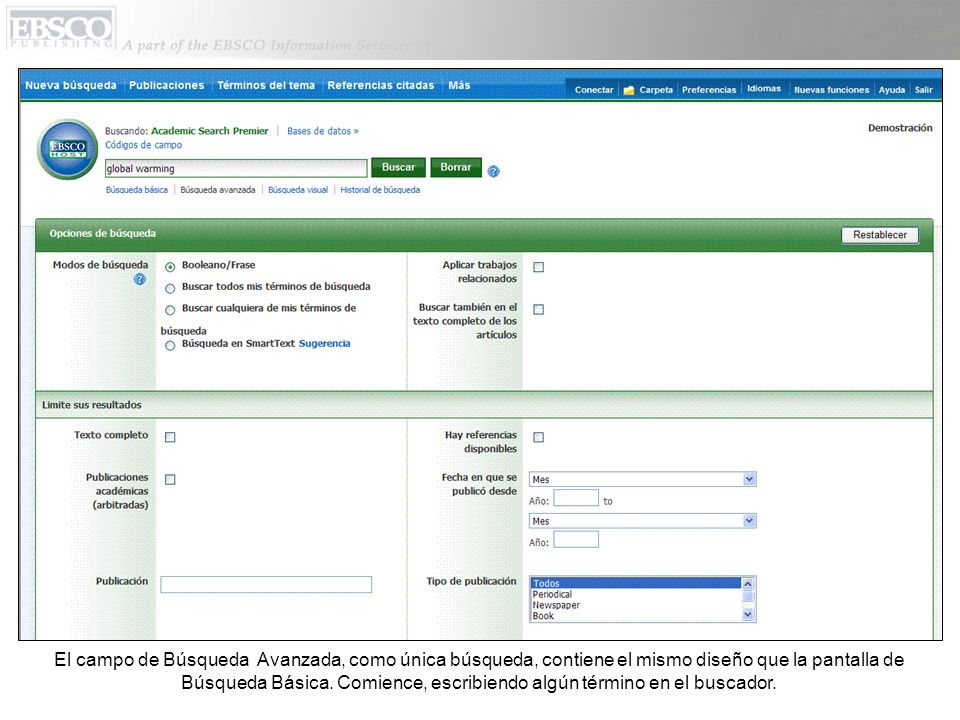
Task: Select Búsqueda en SmartText radio button
Action: point(170,345)
